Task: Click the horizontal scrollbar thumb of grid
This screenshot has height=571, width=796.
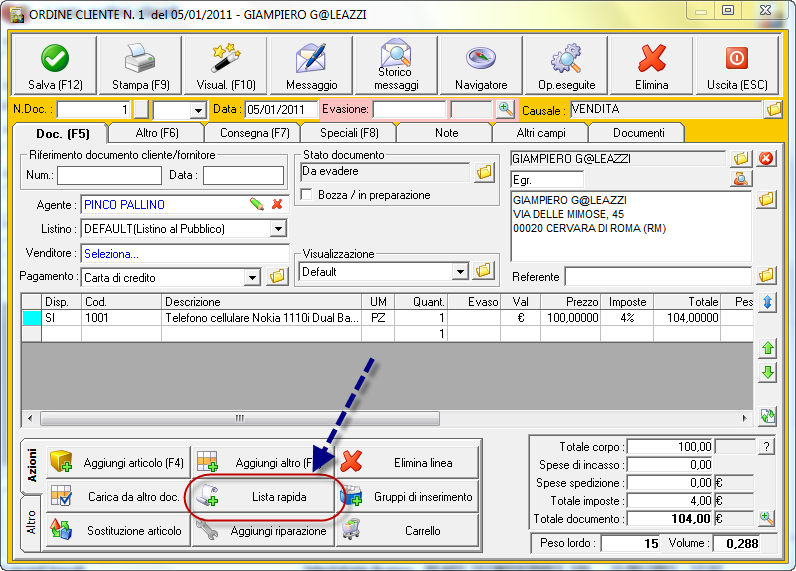Action: tap(240, 418)
